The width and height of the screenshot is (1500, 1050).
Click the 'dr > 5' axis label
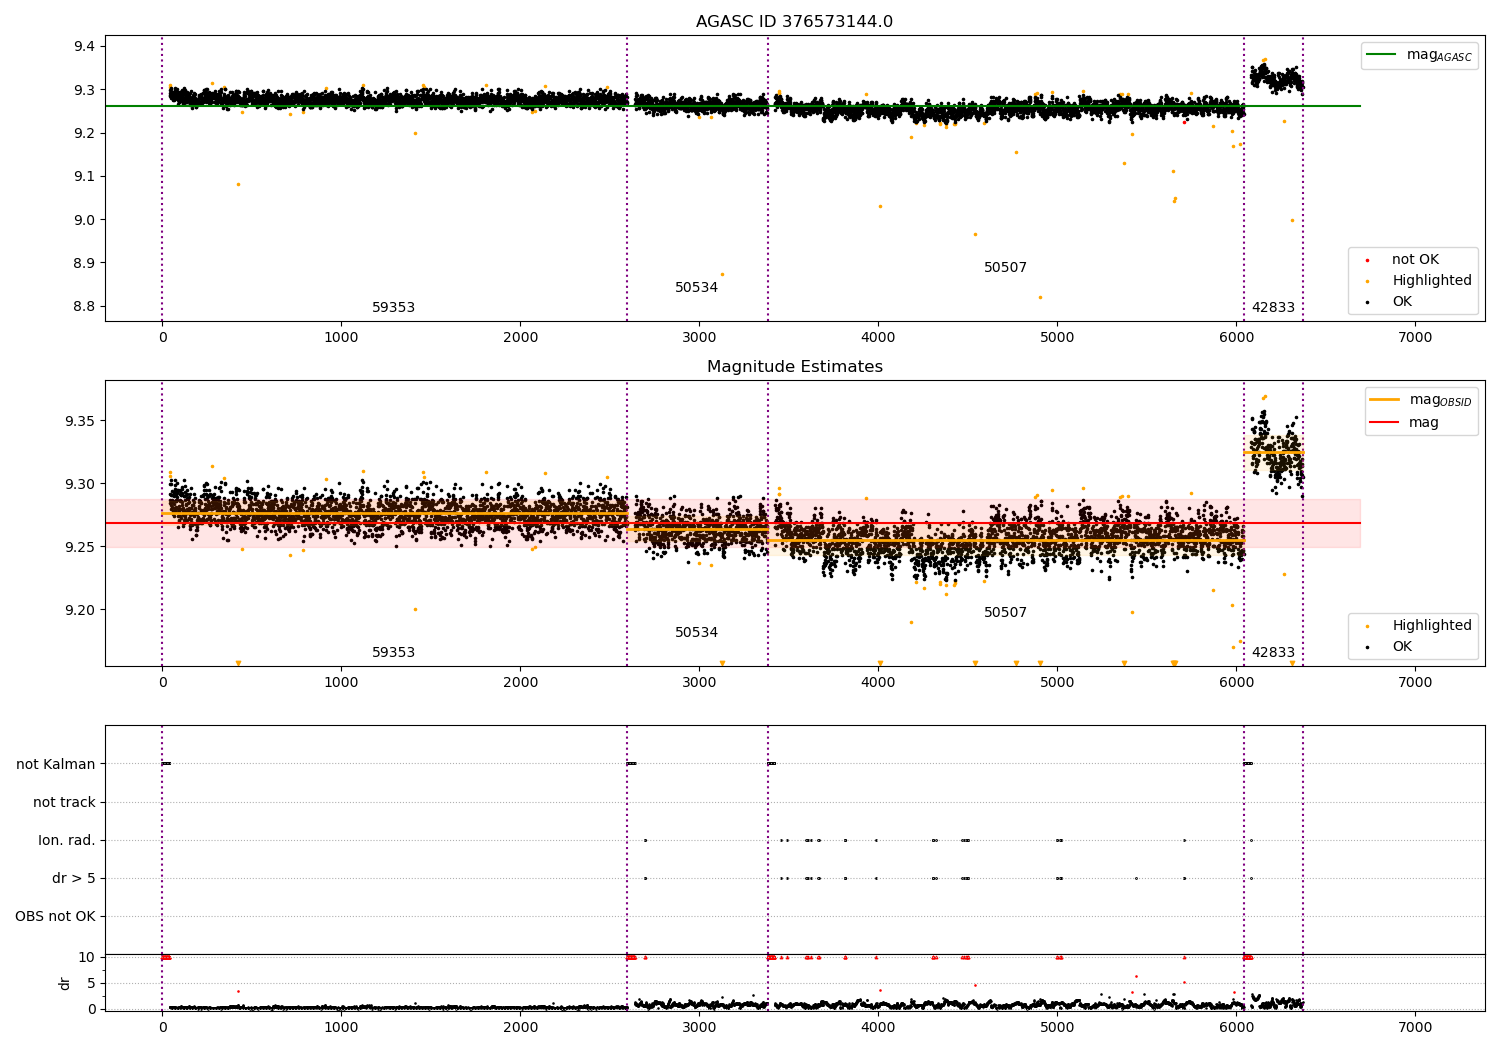pos(74,879)
